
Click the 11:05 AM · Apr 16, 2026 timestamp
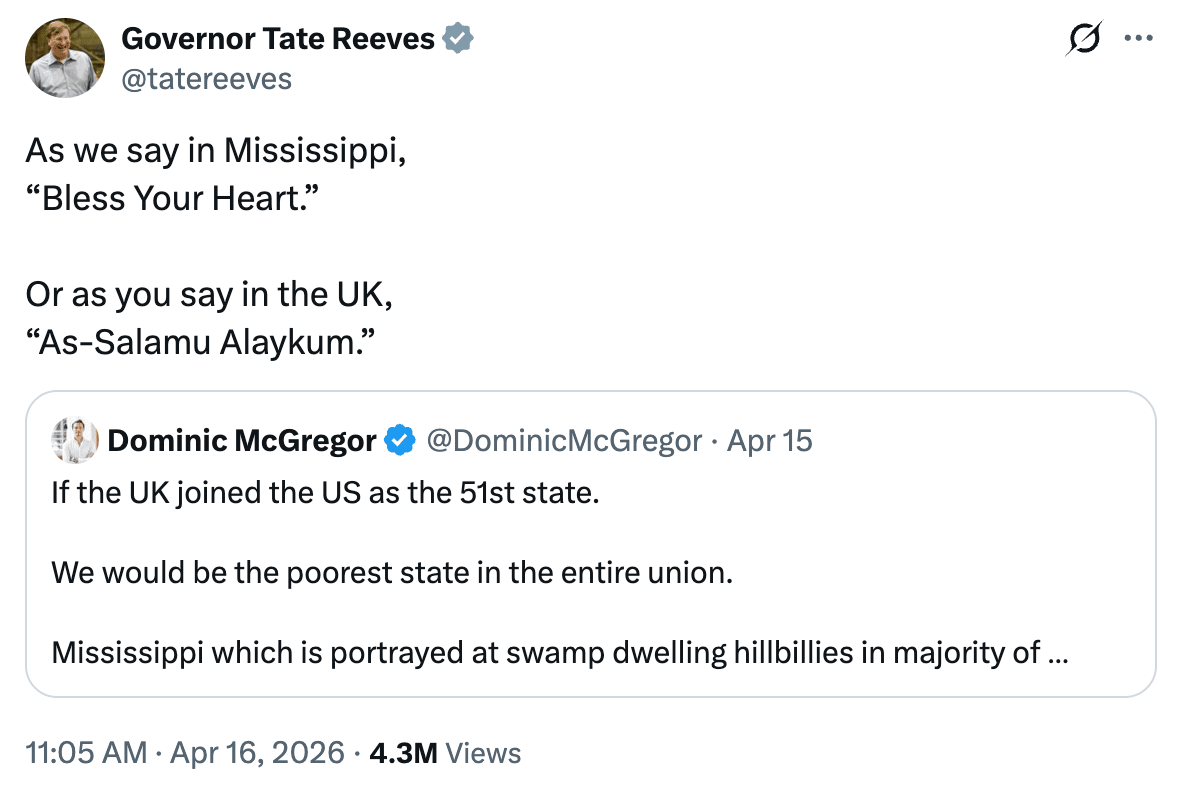(185, 753)
